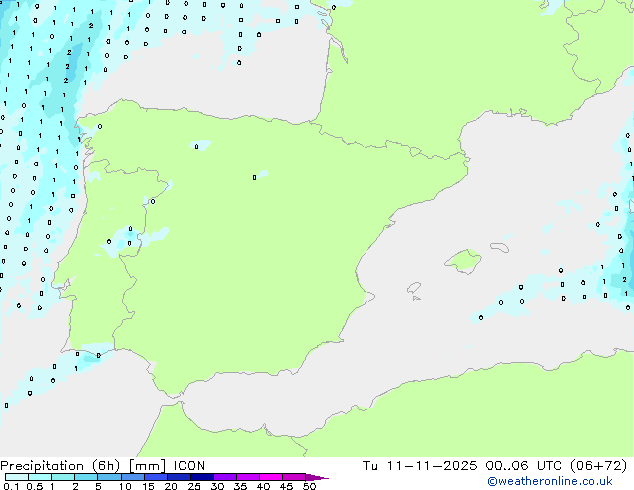Viewport: 634px width, 490px height.
Task: Select the 0.1–0.5 mm palest legend swatch
Action: tap(17, 477)
